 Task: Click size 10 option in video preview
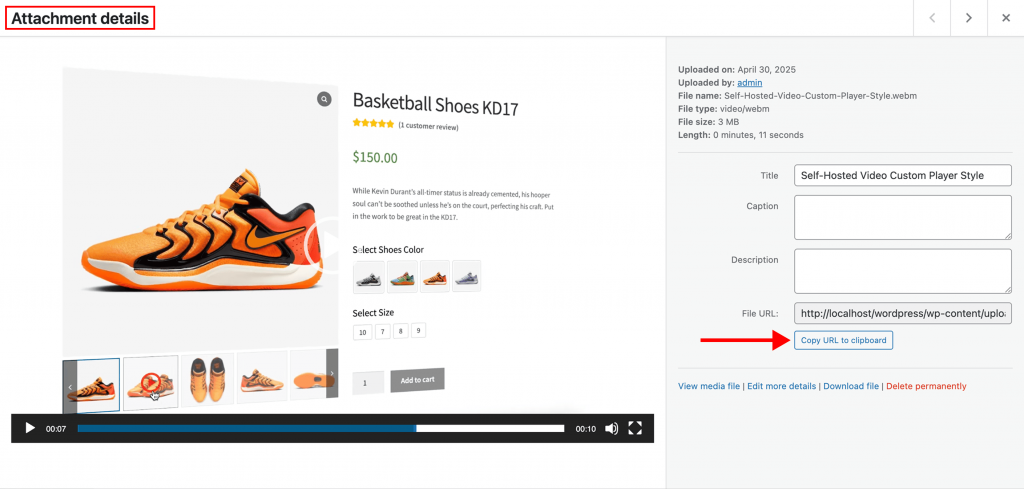coord(362,332)
